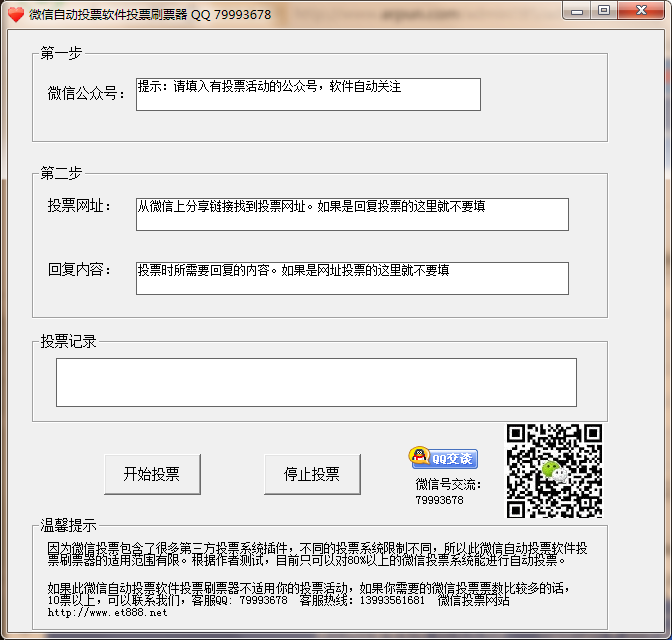Minimize the voting software window
This screenshot has width=672, height=640.
[577, 11]
